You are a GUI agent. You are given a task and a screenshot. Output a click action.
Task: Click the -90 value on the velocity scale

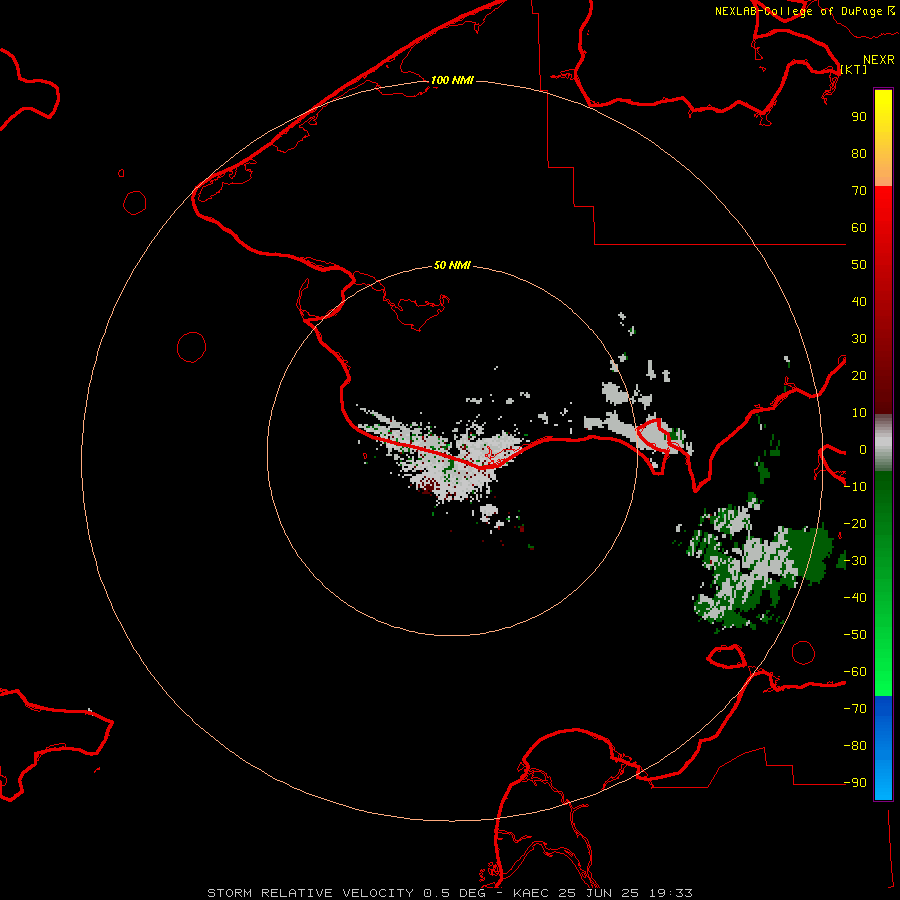pyautogui.click(x=855, y=783)
